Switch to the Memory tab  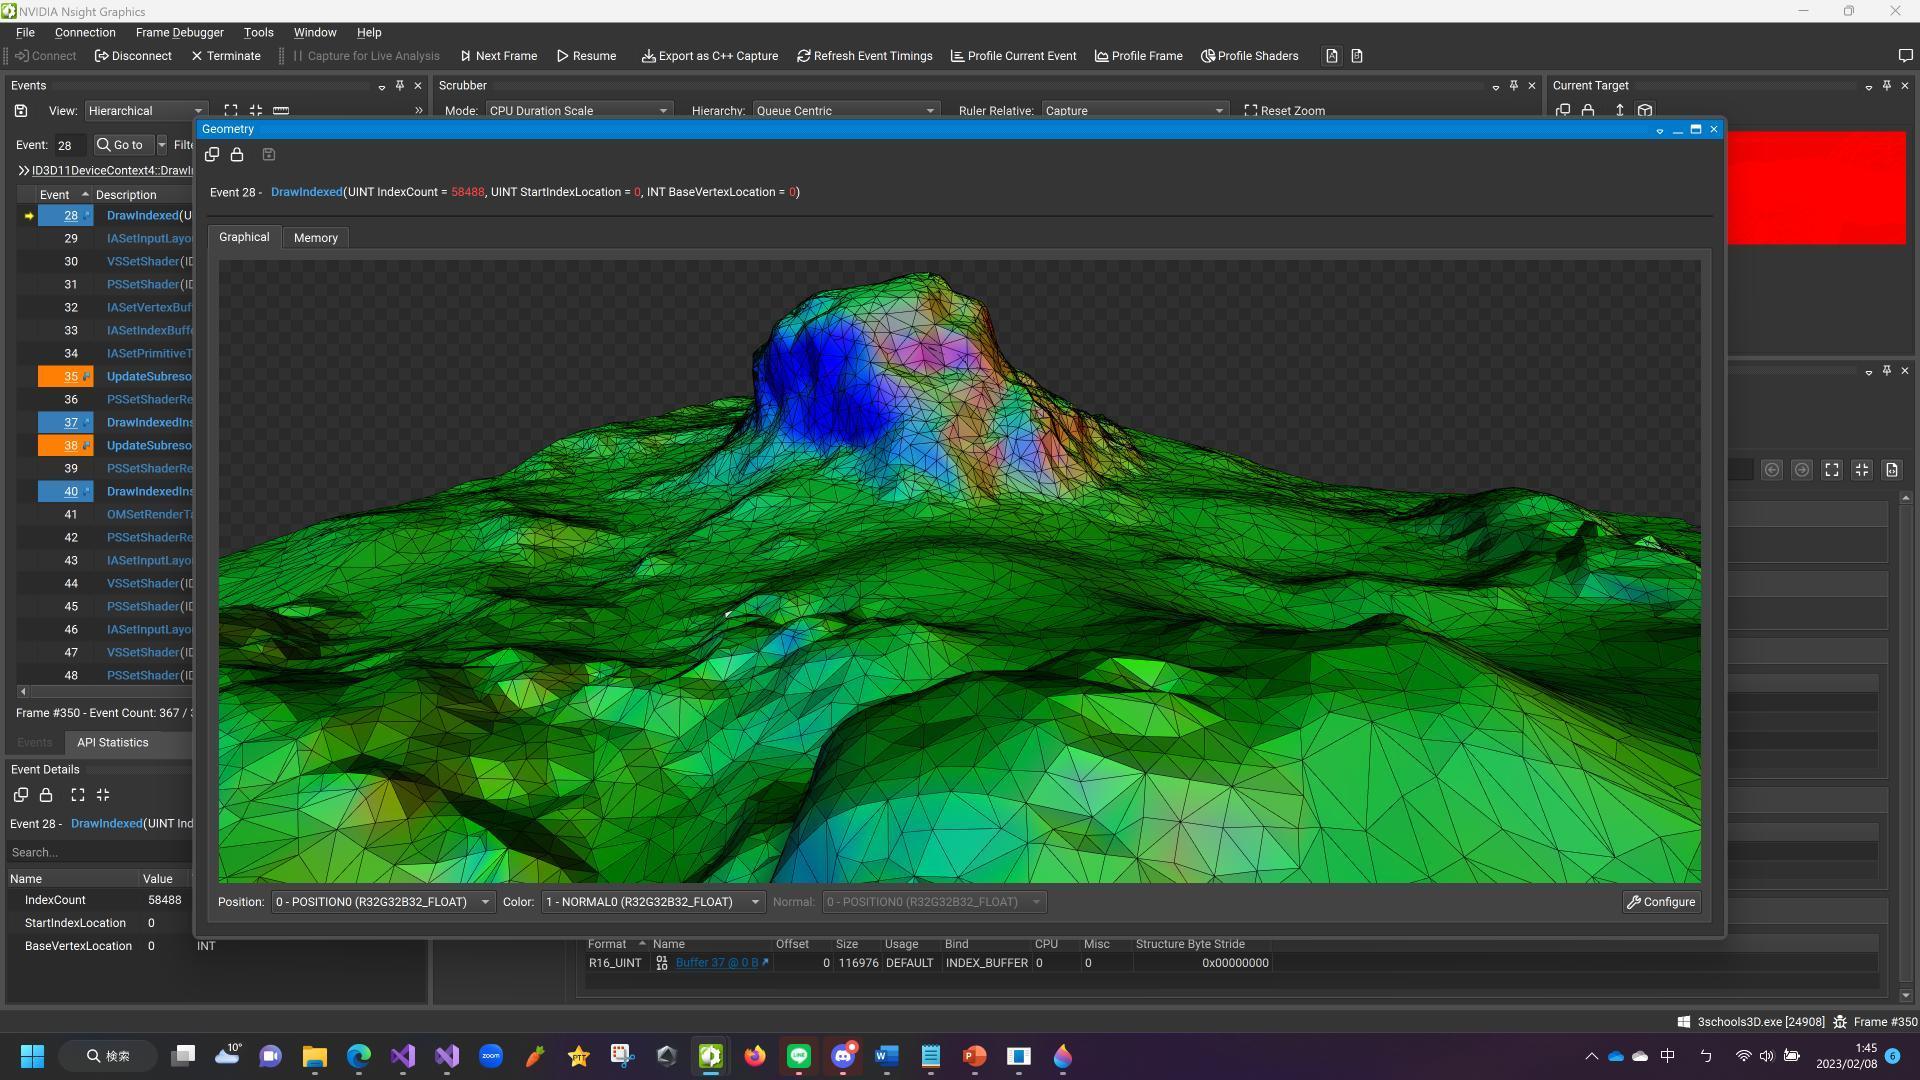tap(316, 238)
